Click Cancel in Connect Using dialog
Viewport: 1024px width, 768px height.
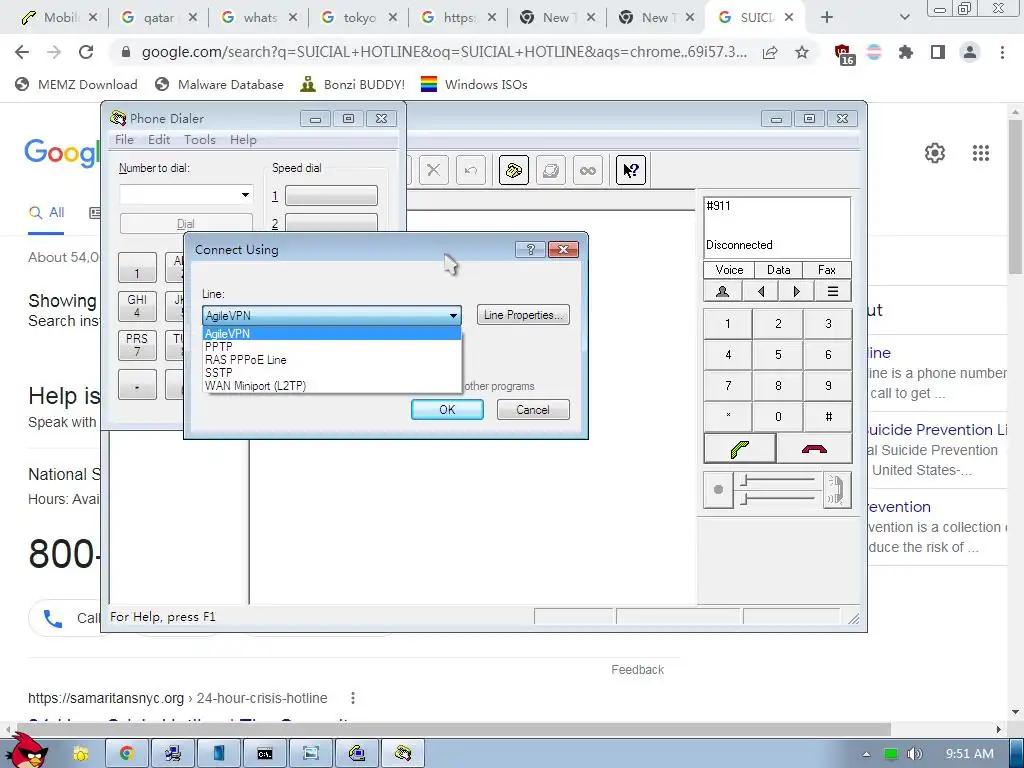pyautogui.click(x=533, y=409)
